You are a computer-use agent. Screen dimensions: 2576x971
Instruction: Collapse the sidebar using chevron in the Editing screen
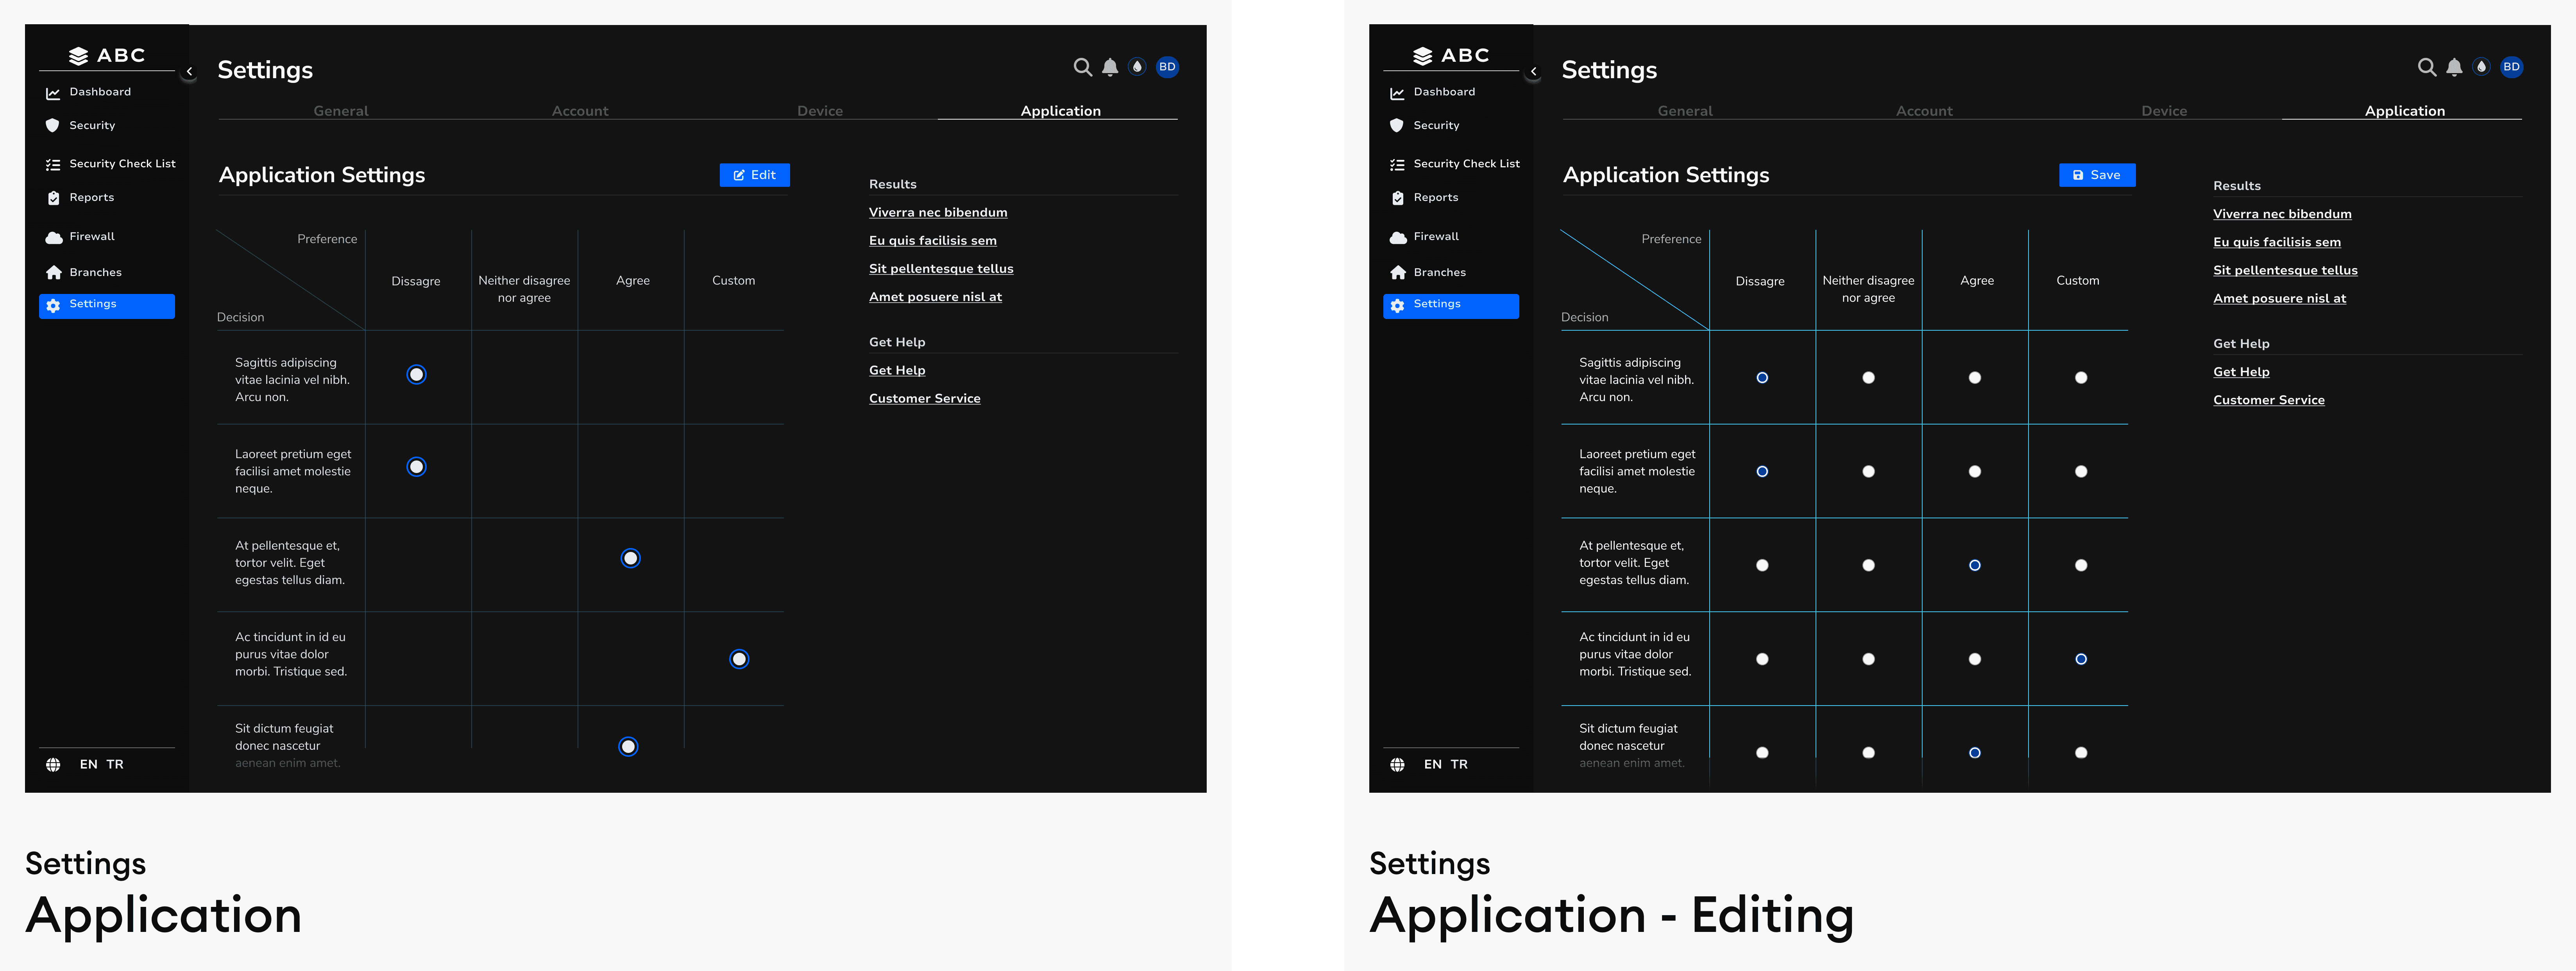(1533, 71)
